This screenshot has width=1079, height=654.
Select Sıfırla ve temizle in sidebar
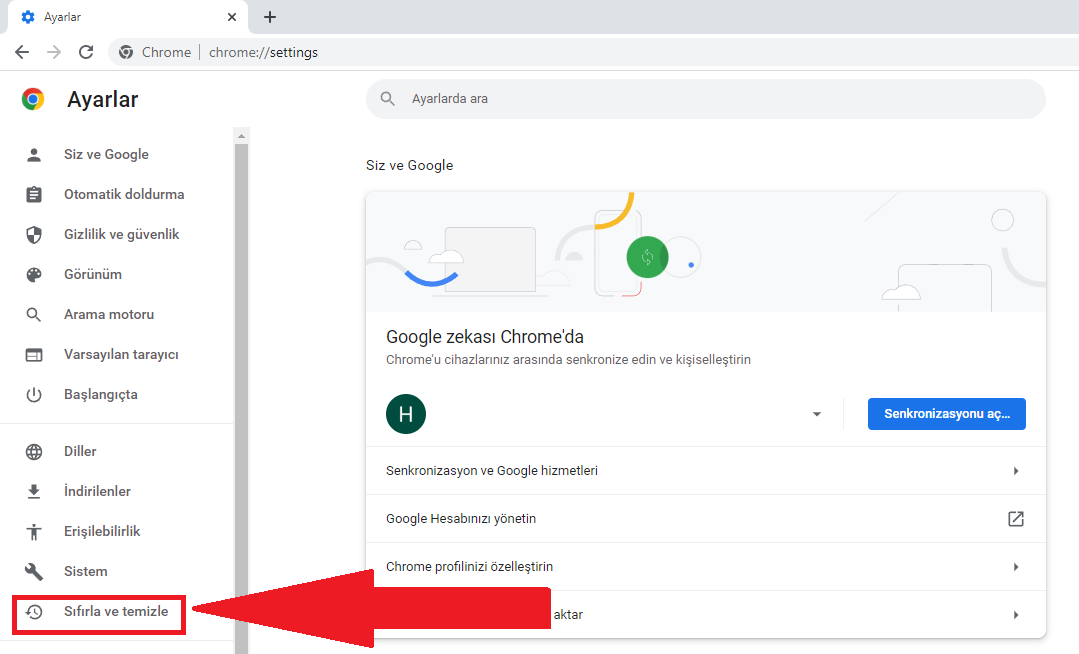[x=115, y=612]
